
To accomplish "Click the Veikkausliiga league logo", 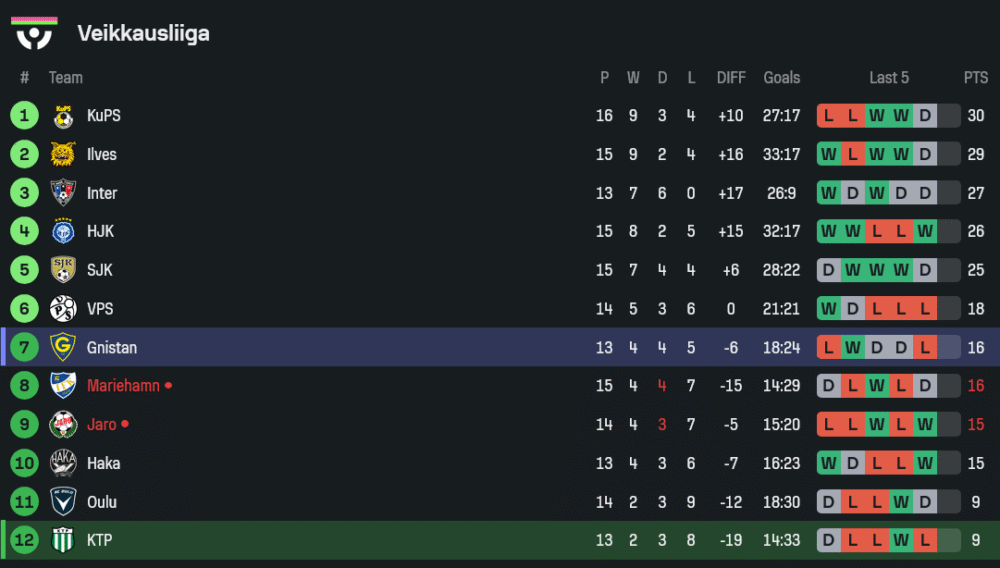I will tap(34, 33).
